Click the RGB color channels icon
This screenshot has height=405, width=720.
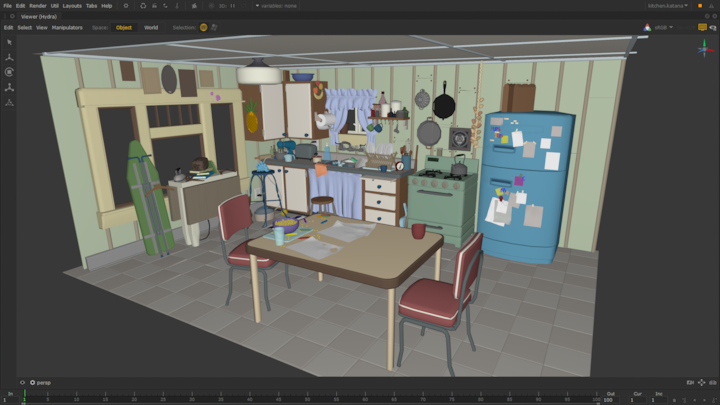(646, 28)
